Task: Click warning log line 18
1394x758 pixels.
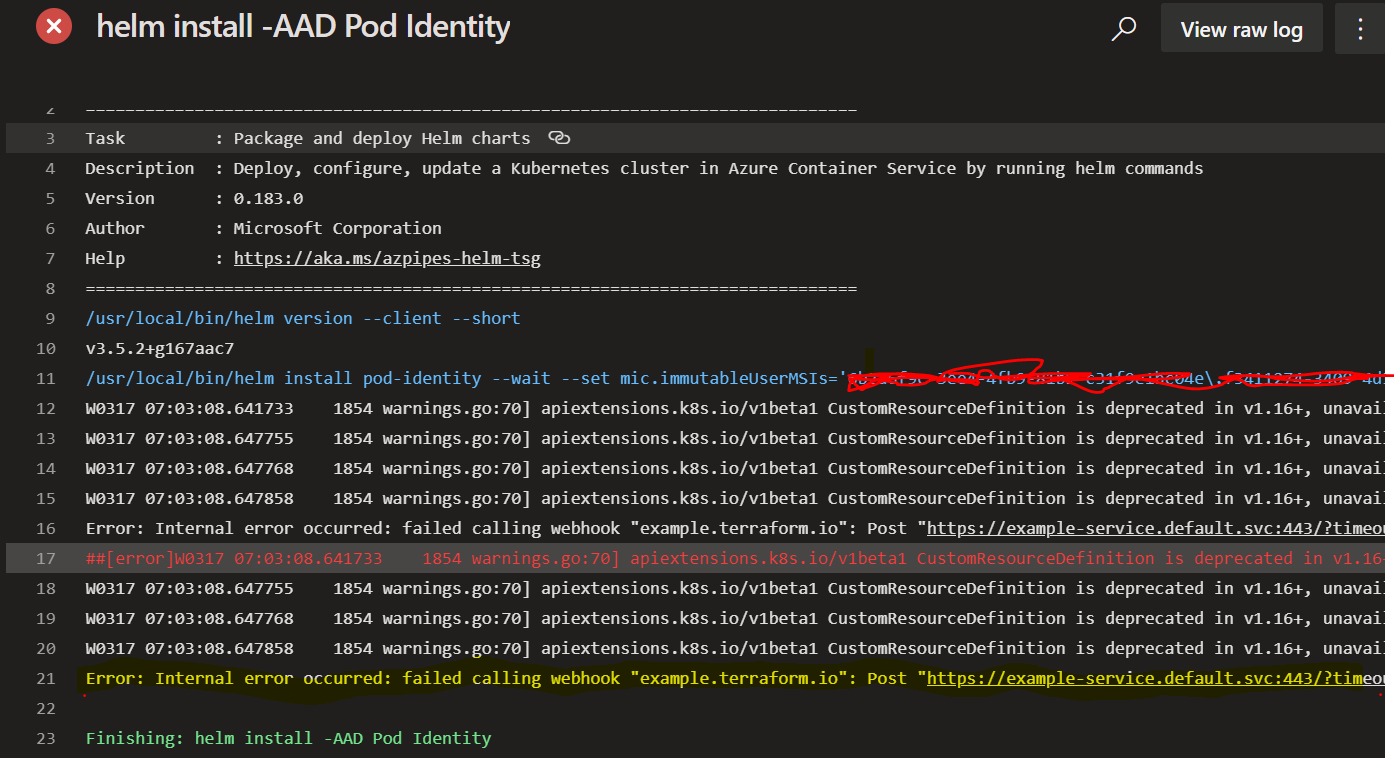Action: click(735, 588)
